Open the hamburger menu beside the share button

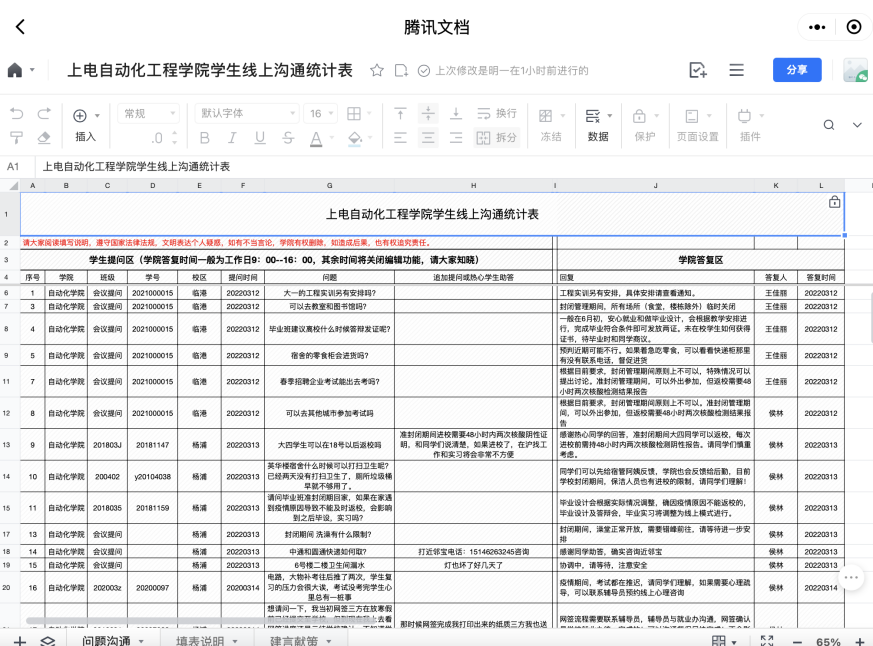736,70
